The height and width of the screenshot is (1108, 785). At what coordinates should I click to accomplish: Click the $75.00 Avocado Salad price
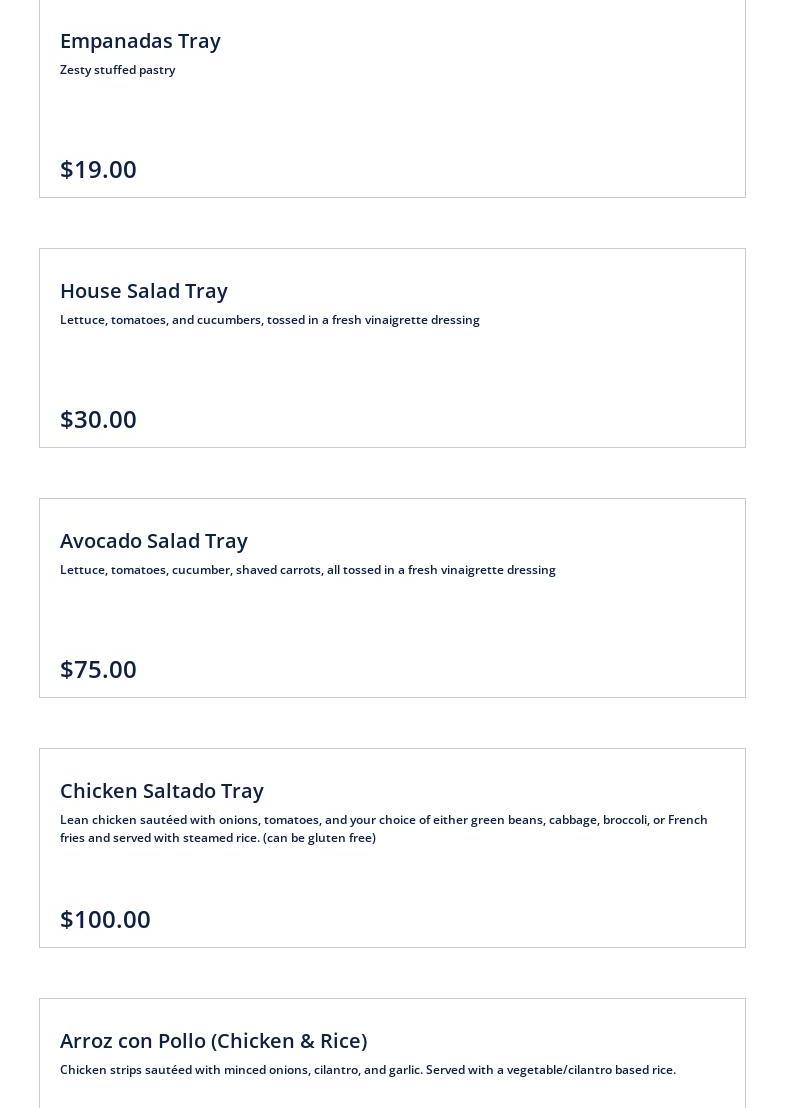98,670
